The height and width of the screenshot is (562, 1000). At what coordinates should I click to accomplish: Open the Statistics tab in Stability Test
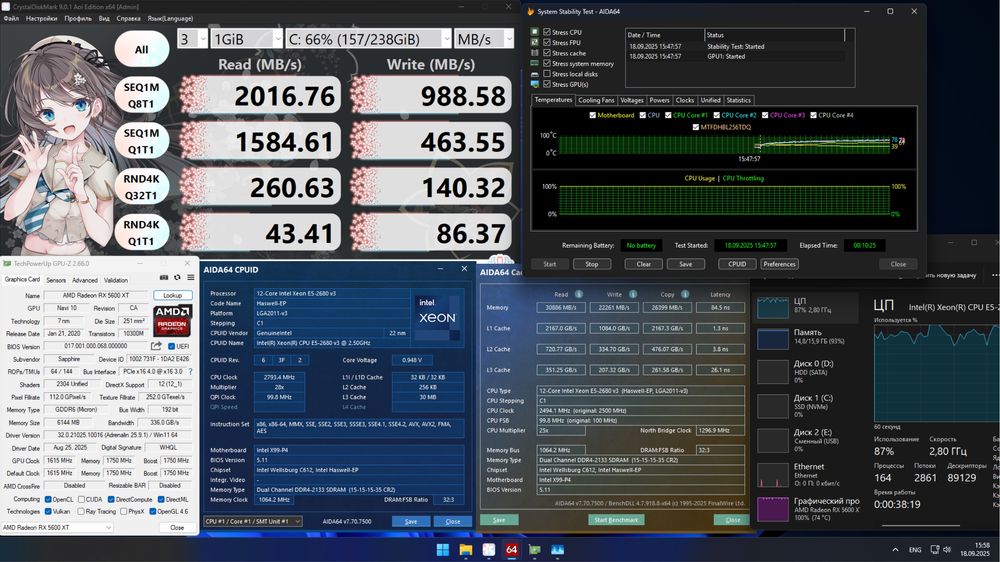pos(739,100)
